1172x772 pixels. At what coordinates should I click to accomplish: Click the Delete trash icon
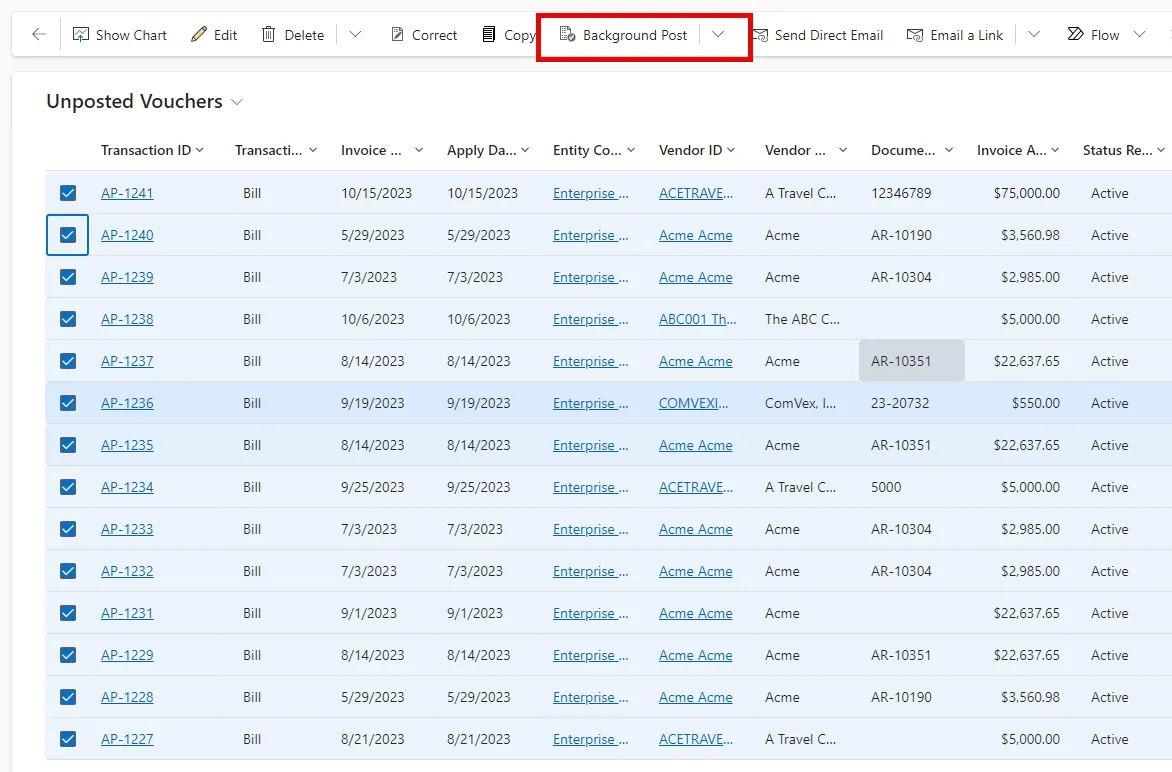click(x=268, y=34)
